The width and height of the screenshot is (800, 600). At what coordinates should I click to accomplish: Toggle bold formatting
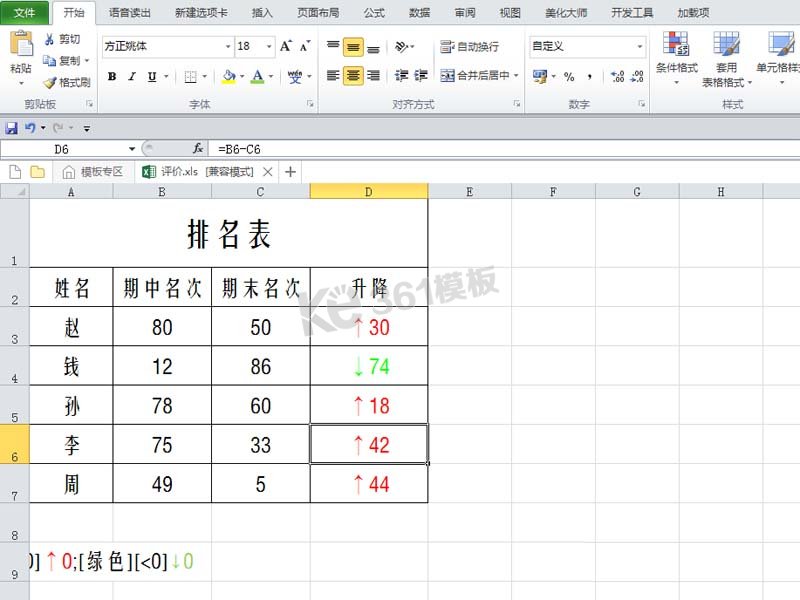point(110,76)
